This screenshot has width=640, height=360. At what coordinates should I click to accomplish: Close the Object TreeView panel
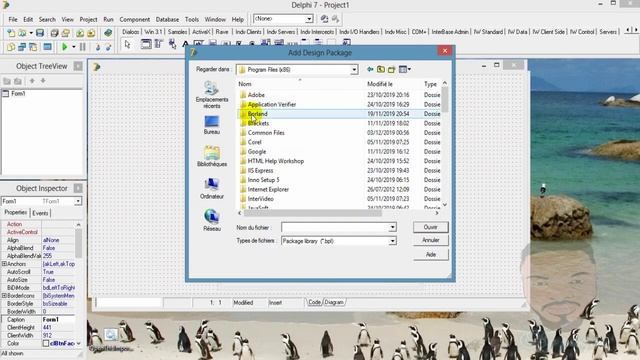(78, 66)
